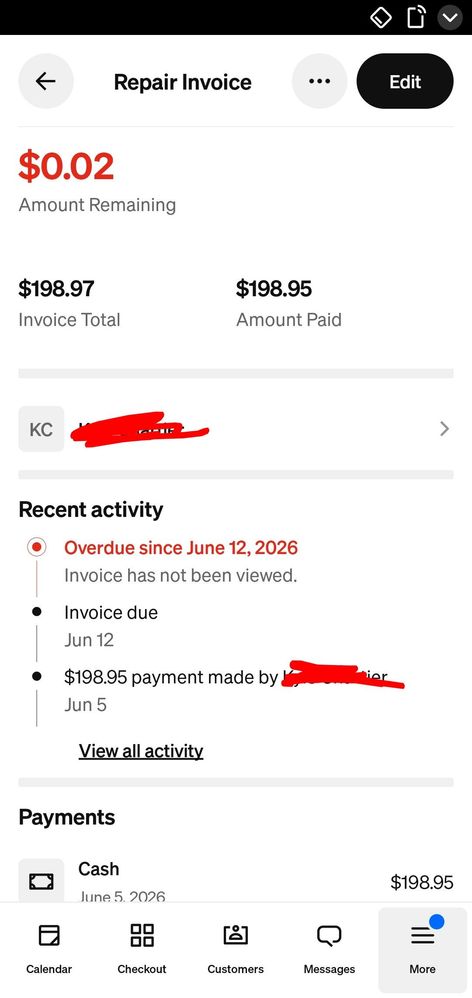Tap the back arrow button

click(46, 81)
